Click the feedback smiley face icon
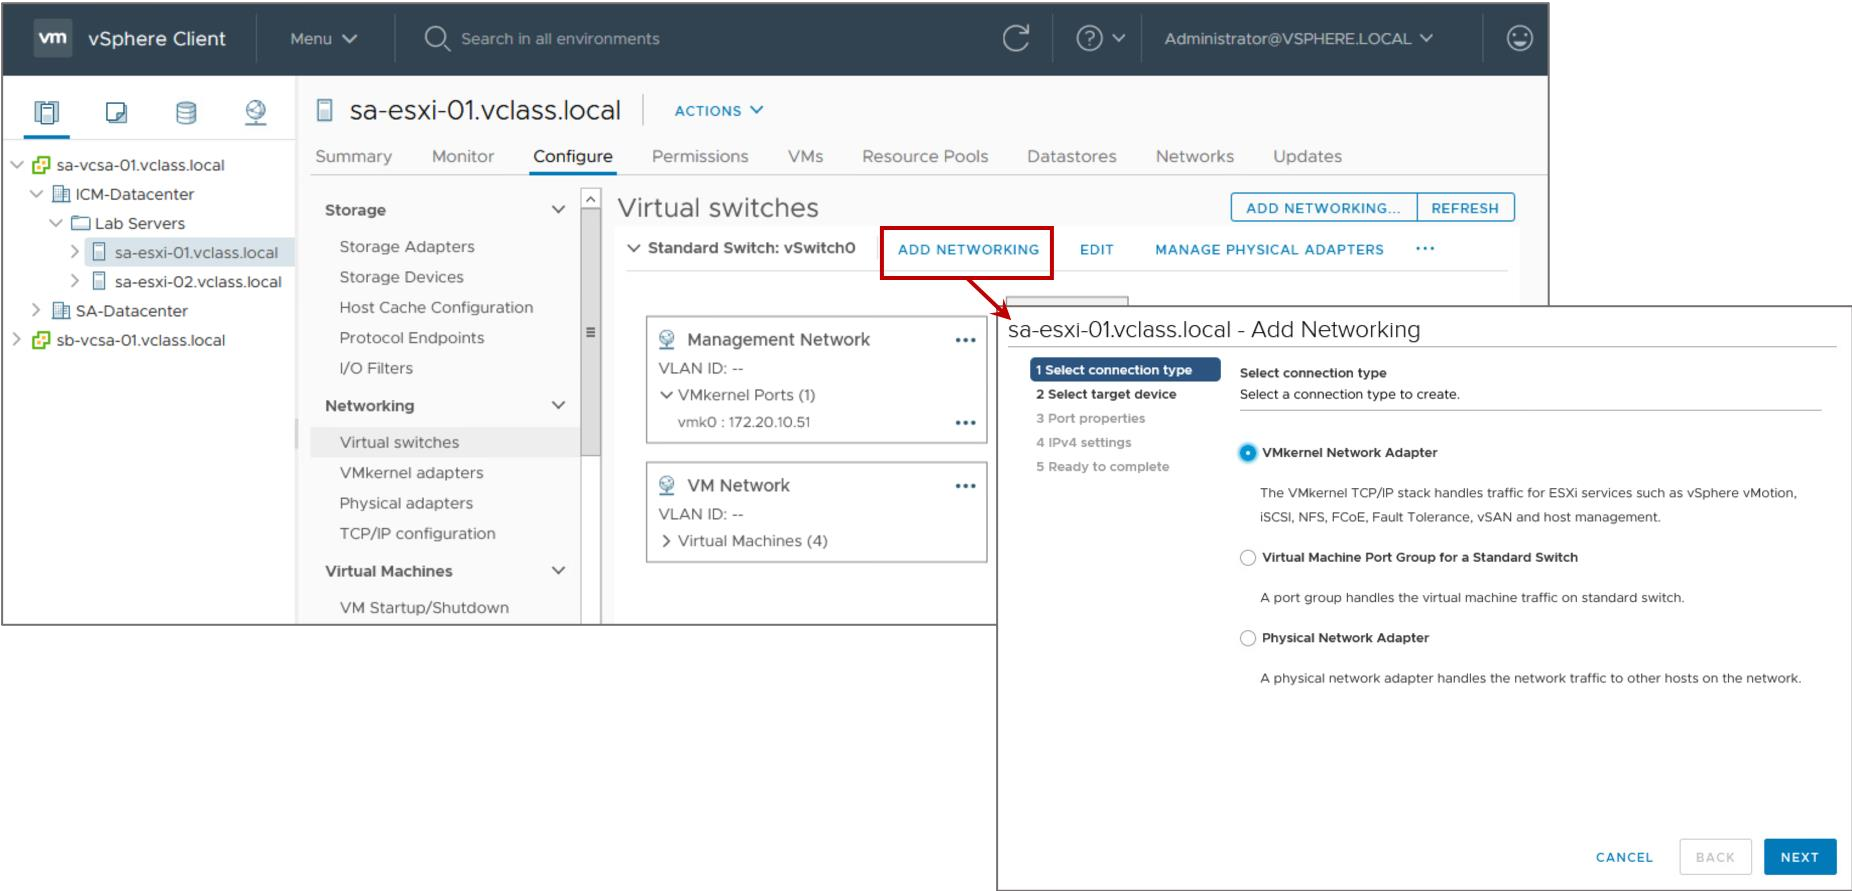 1519,38
